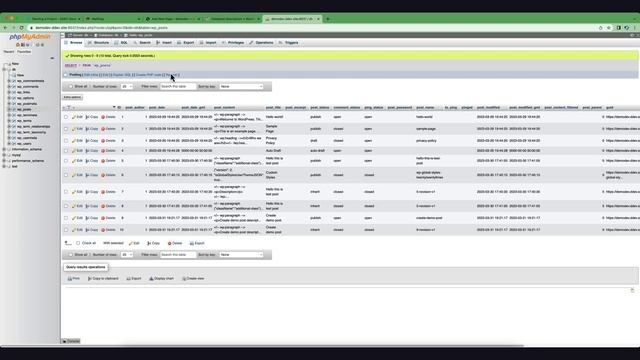This screenshot has height=360, width=640.
Task: Click the red Delete icon for row ID 9
Action: pyautogui.click(x=103, y=218)
